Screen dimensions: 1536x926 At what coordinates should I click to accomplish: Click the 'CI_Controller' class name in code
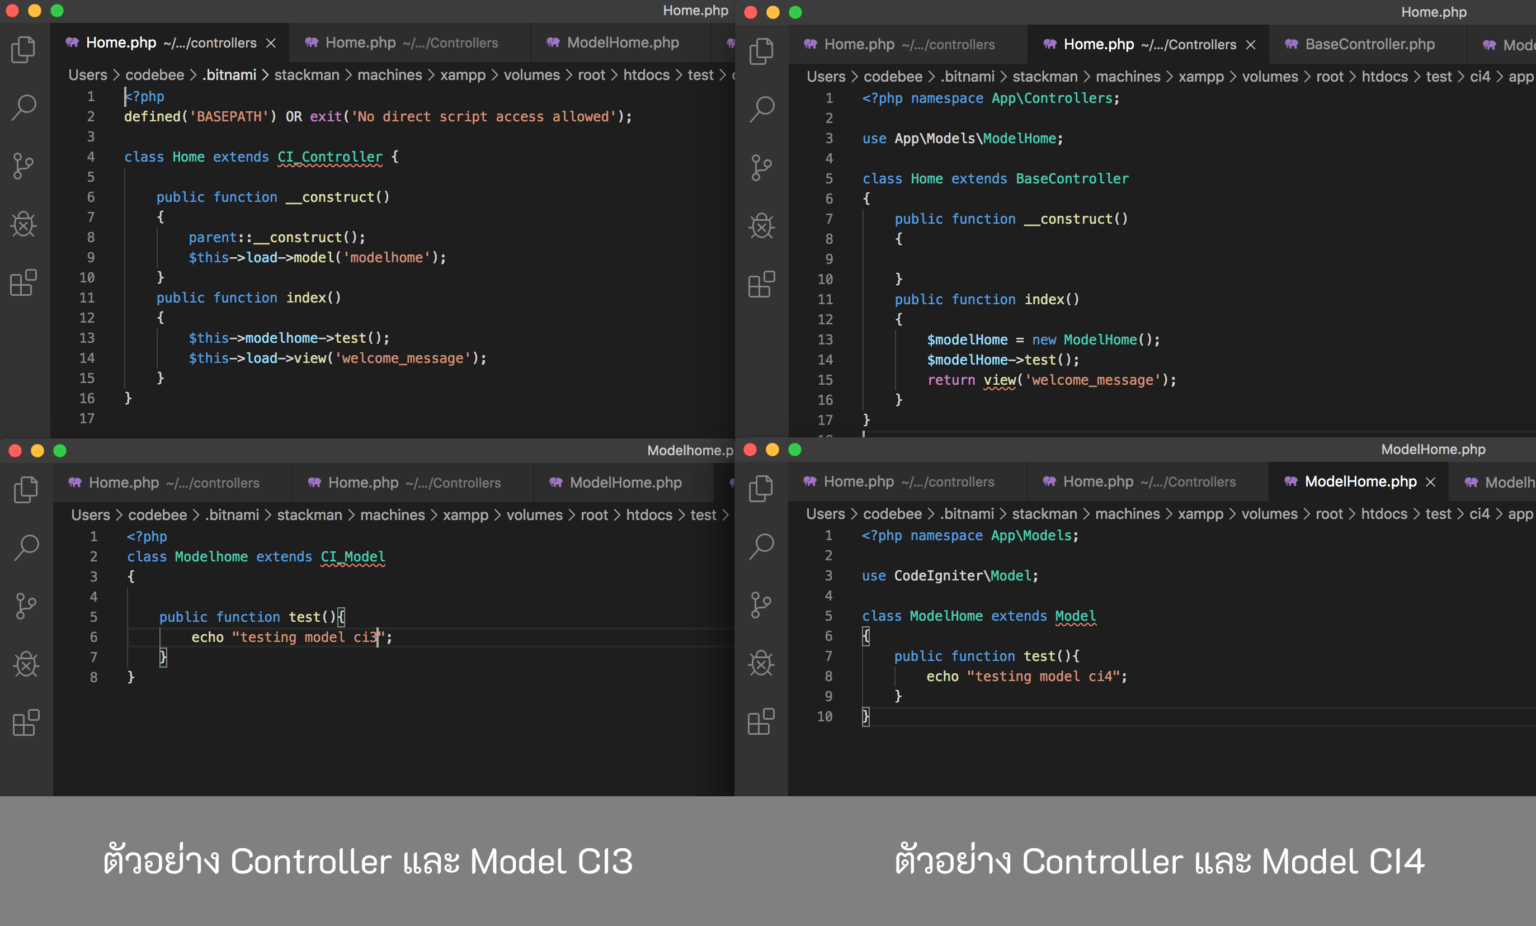[x=329, y=157]
